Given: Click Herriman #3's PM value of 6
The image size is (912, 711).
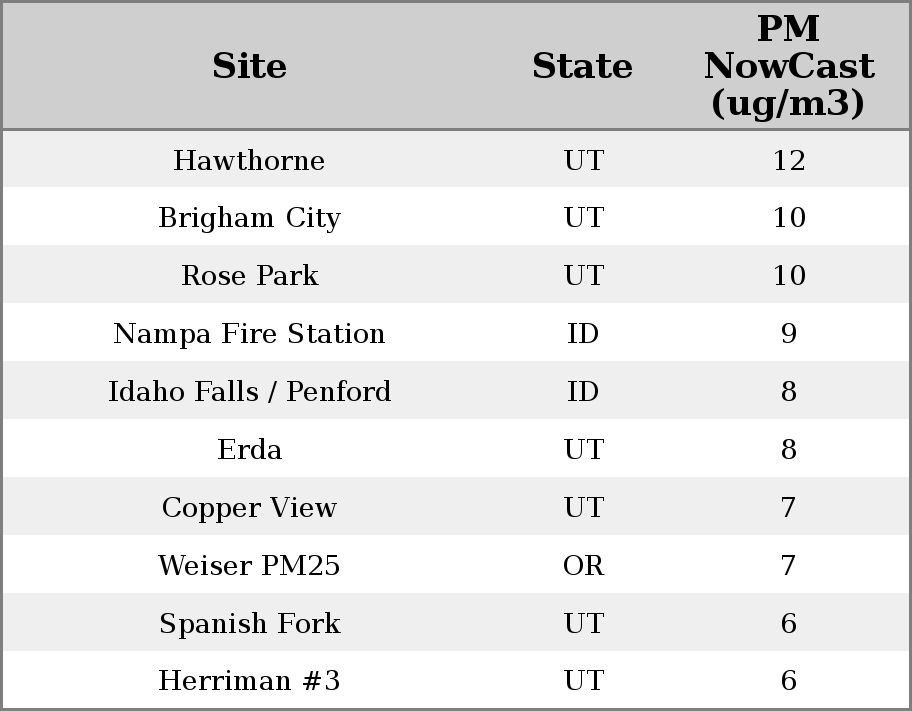Looking at the screenshot, I should (788, 681).
